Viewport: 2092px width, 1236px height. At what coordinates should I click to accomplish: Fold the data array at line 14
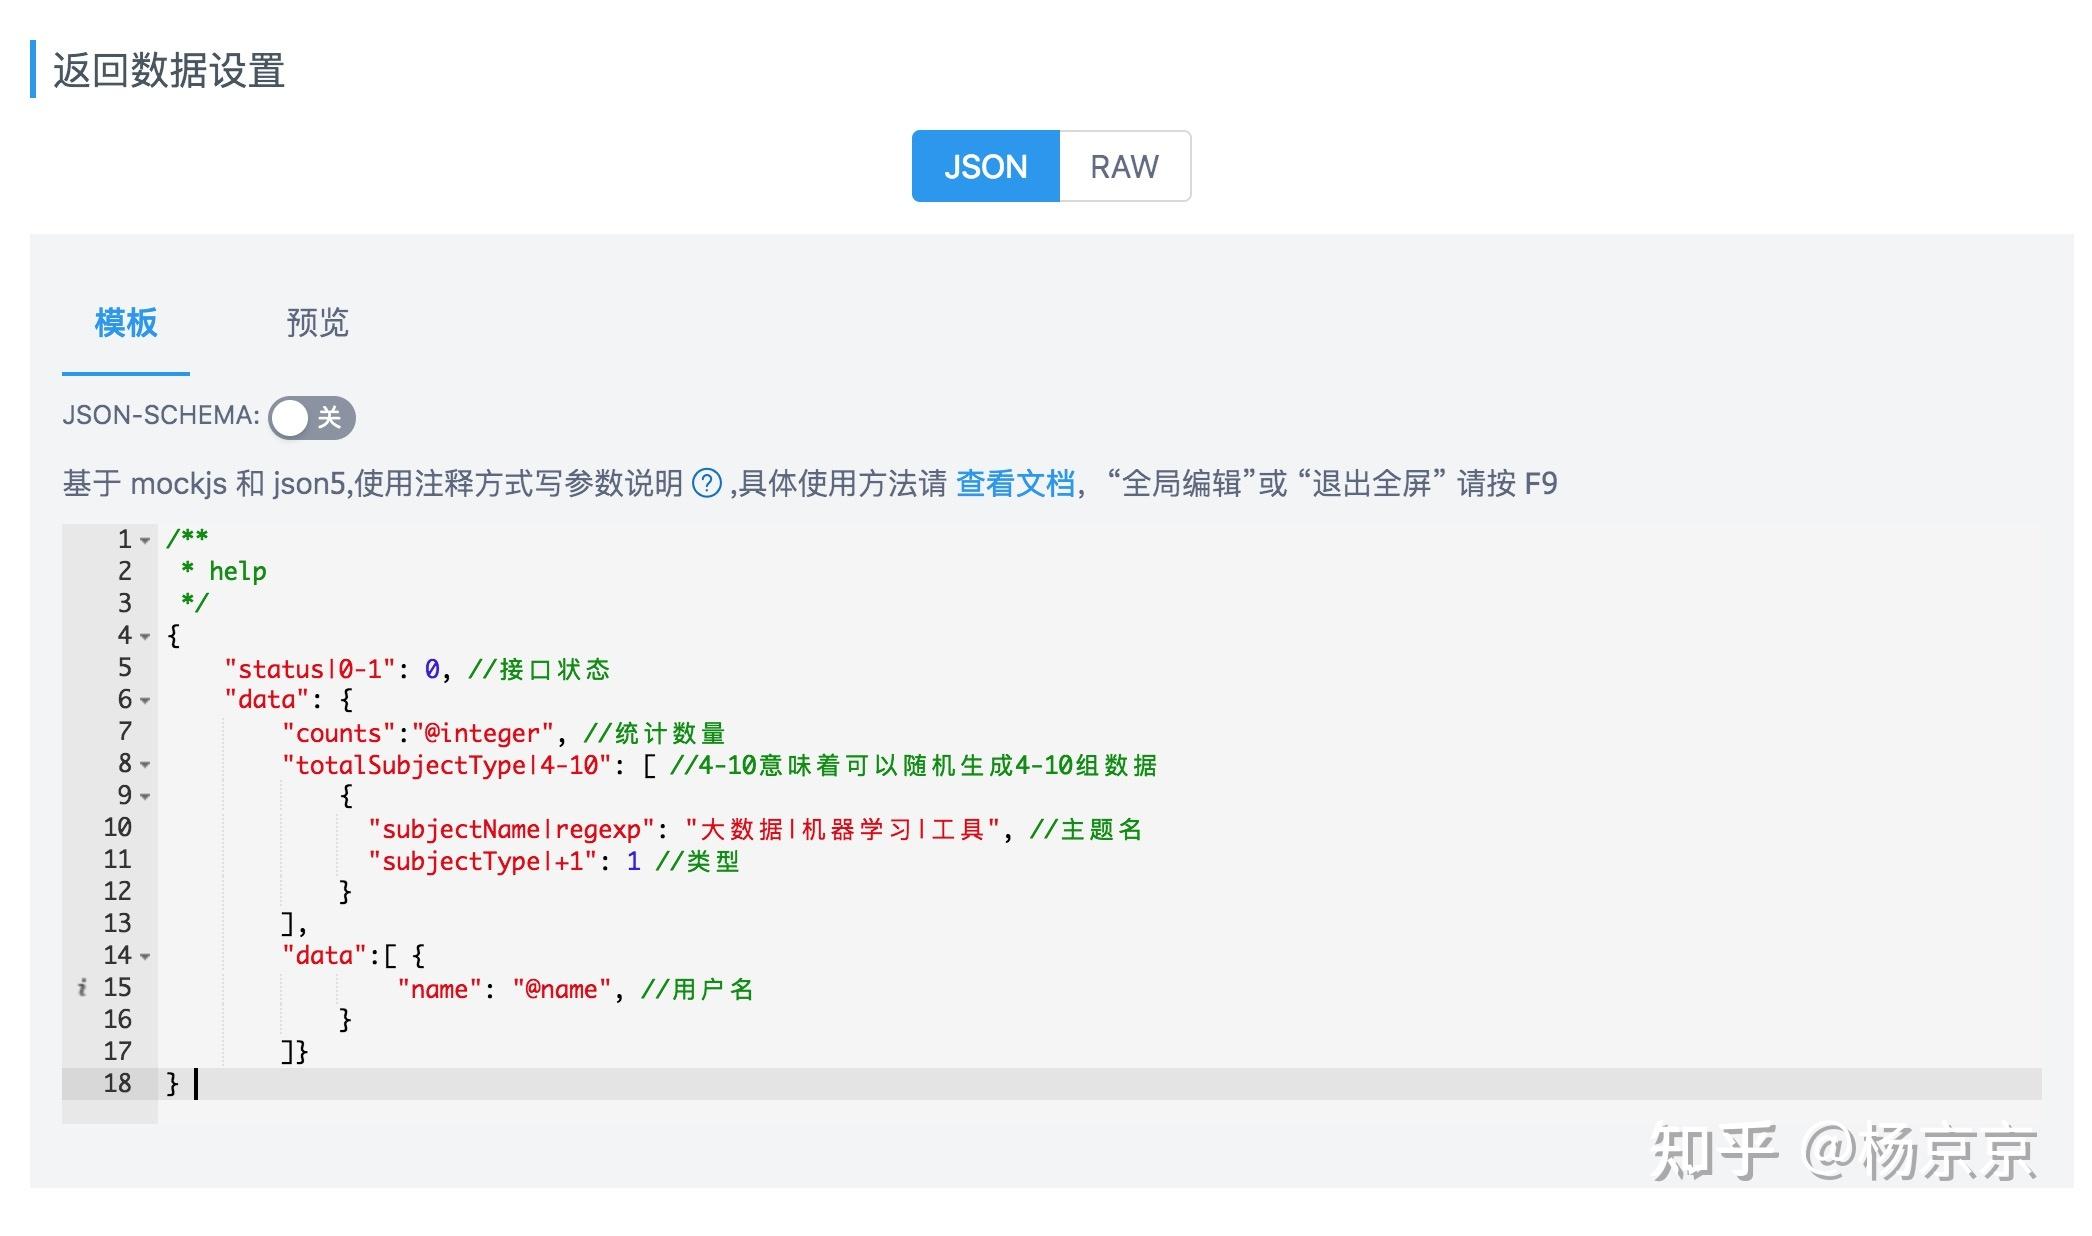coord(146,957)
